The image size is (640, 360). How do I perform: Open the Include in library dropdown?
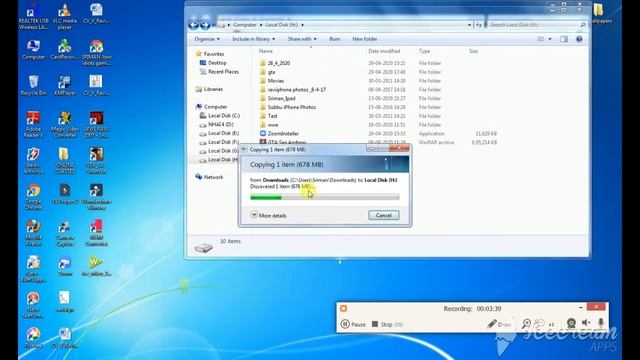point(253,39)
